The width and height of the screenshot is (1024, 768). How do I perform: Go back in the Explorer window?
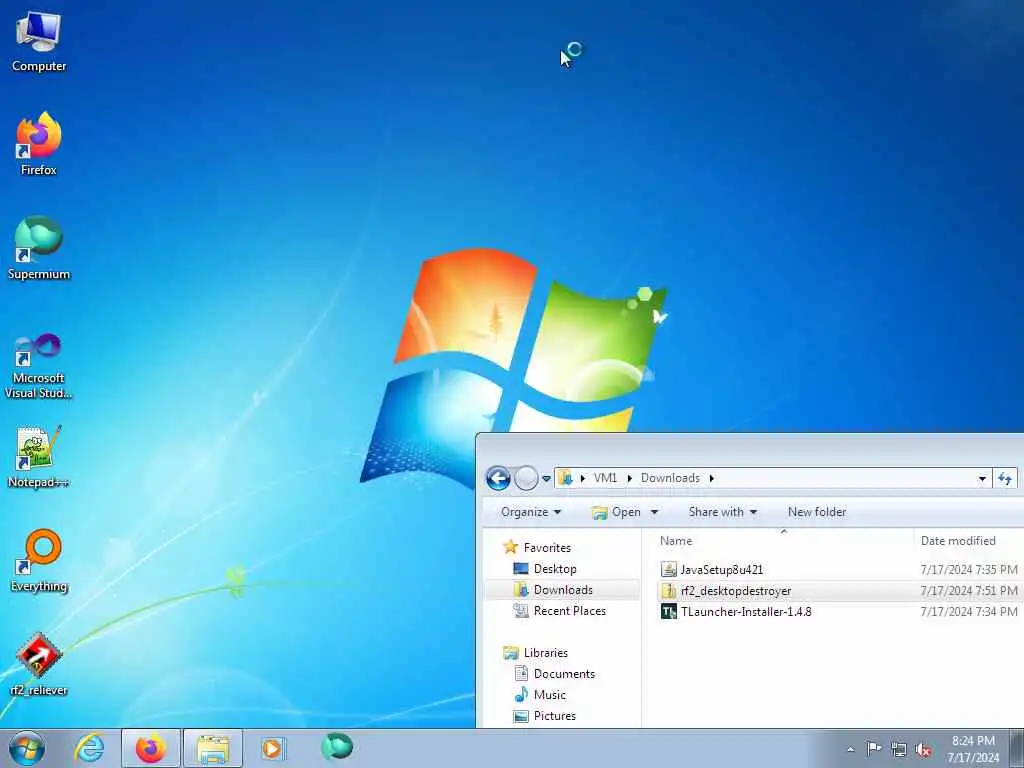(498, 478)
